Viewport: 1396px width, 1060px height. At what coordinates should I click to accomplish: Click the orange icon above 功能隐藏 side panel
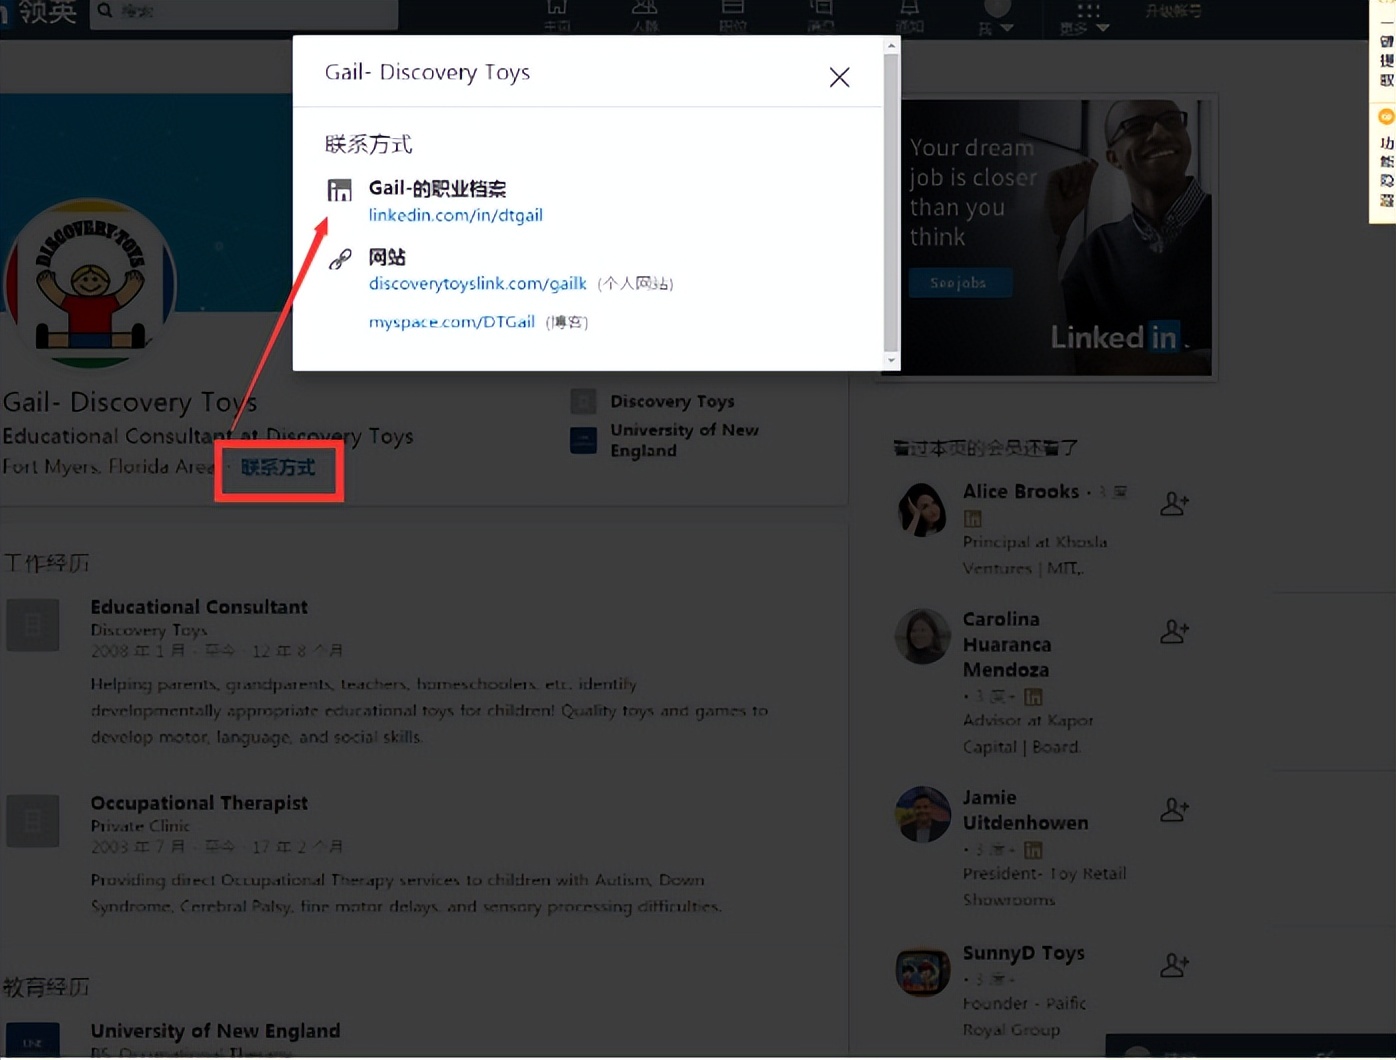point(1386,117)
